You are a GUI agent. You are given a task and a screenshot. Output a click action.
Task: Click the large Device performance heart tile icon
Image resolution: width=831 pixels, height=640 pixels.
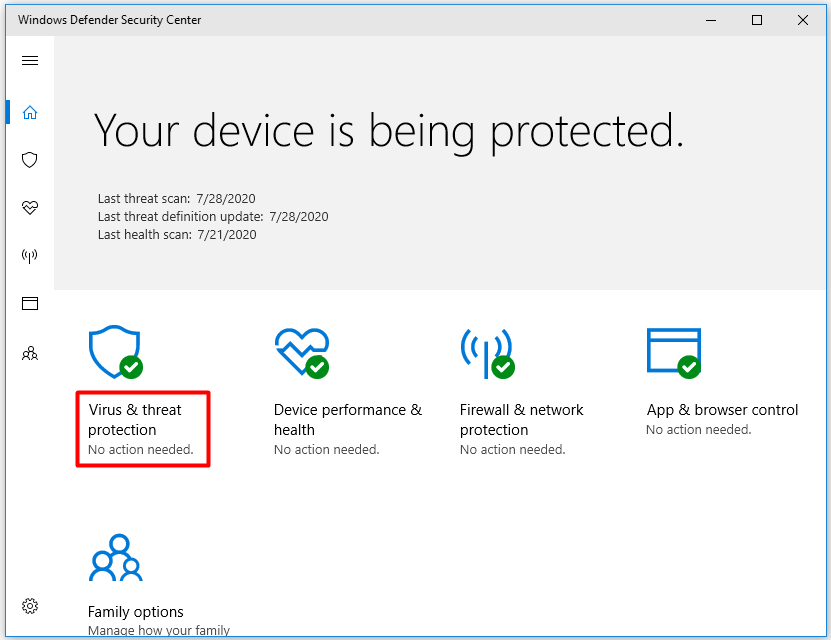(x=302, y=352)
